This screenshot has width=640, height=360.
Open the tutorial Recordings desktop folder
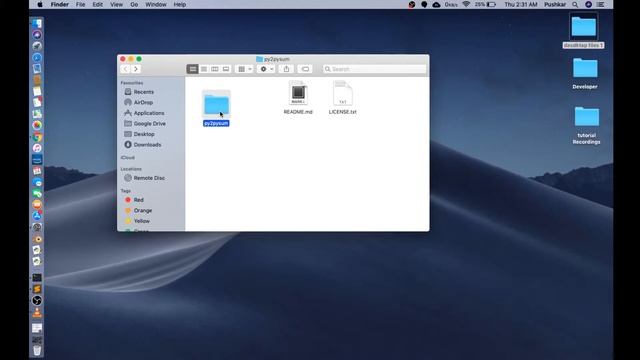pyautogui.click(x=587, y=117)
